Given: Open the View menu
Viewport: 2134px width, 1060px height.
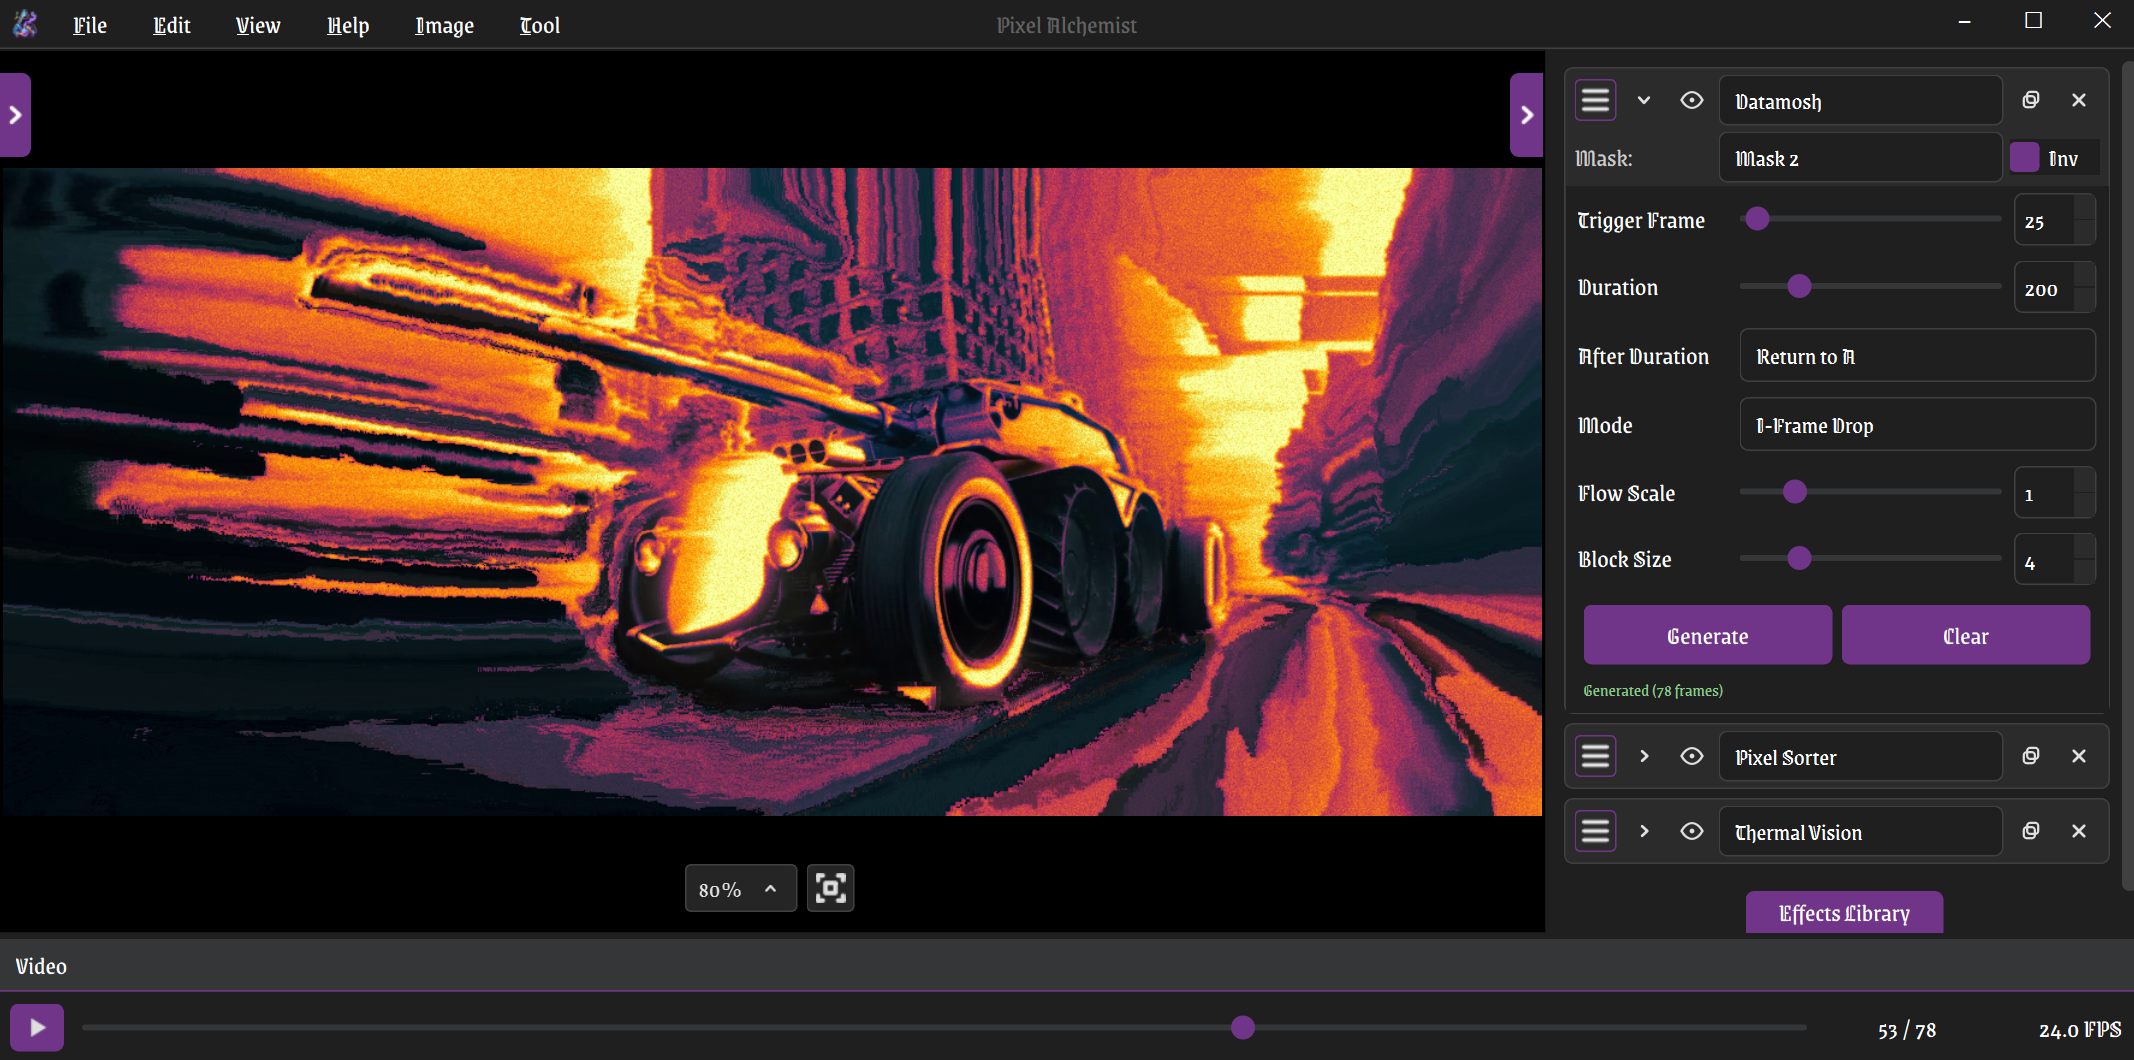Looking at the screenshot, I should [x=258, y=25].
